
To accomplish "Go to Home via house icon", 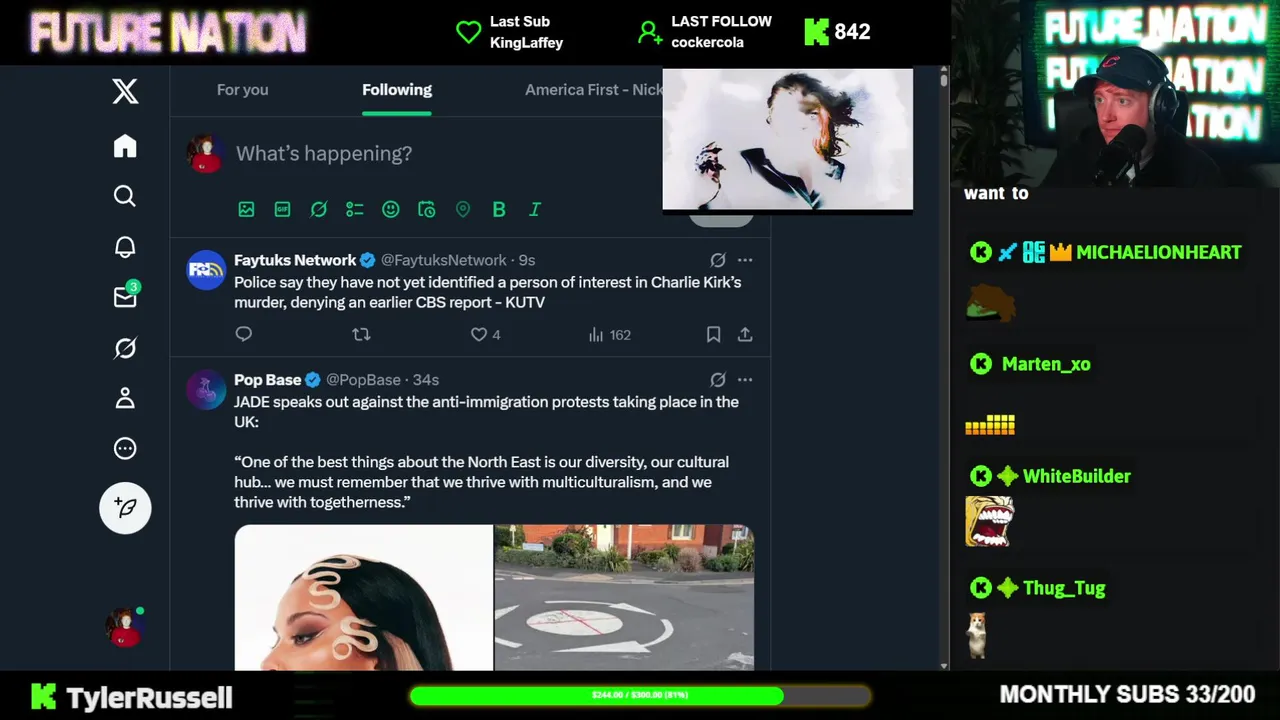I will click(125, 146).
